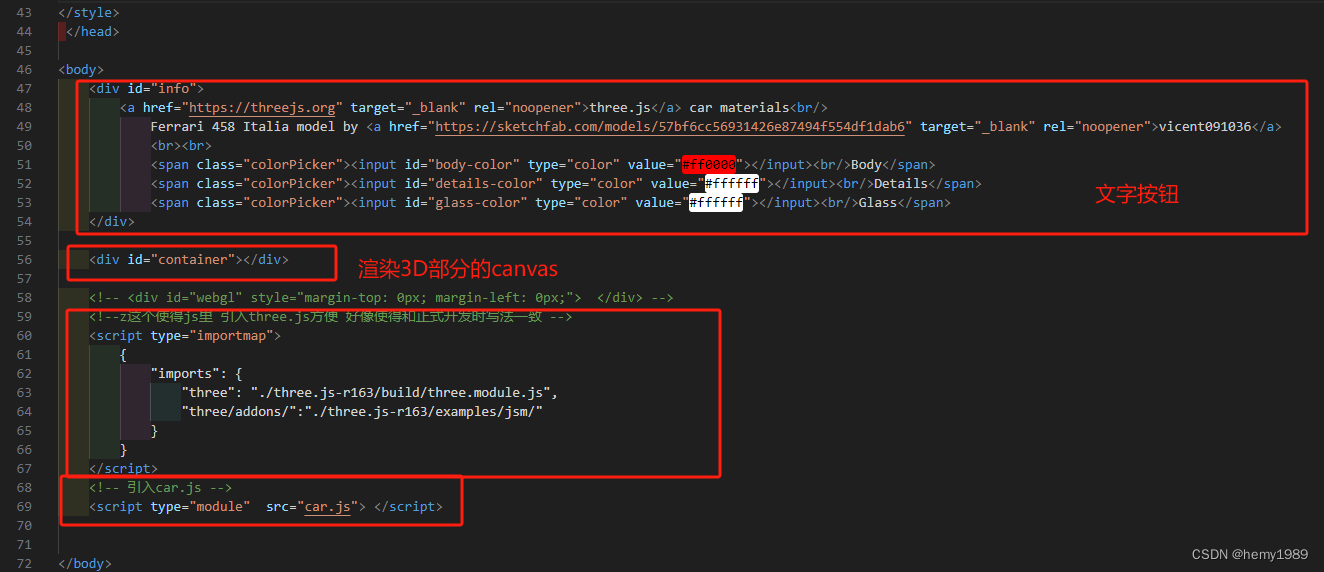The width and height of the screenshot is (1324, 572).
Task: Click the body-color id attribute
Action: coord(462,164)
